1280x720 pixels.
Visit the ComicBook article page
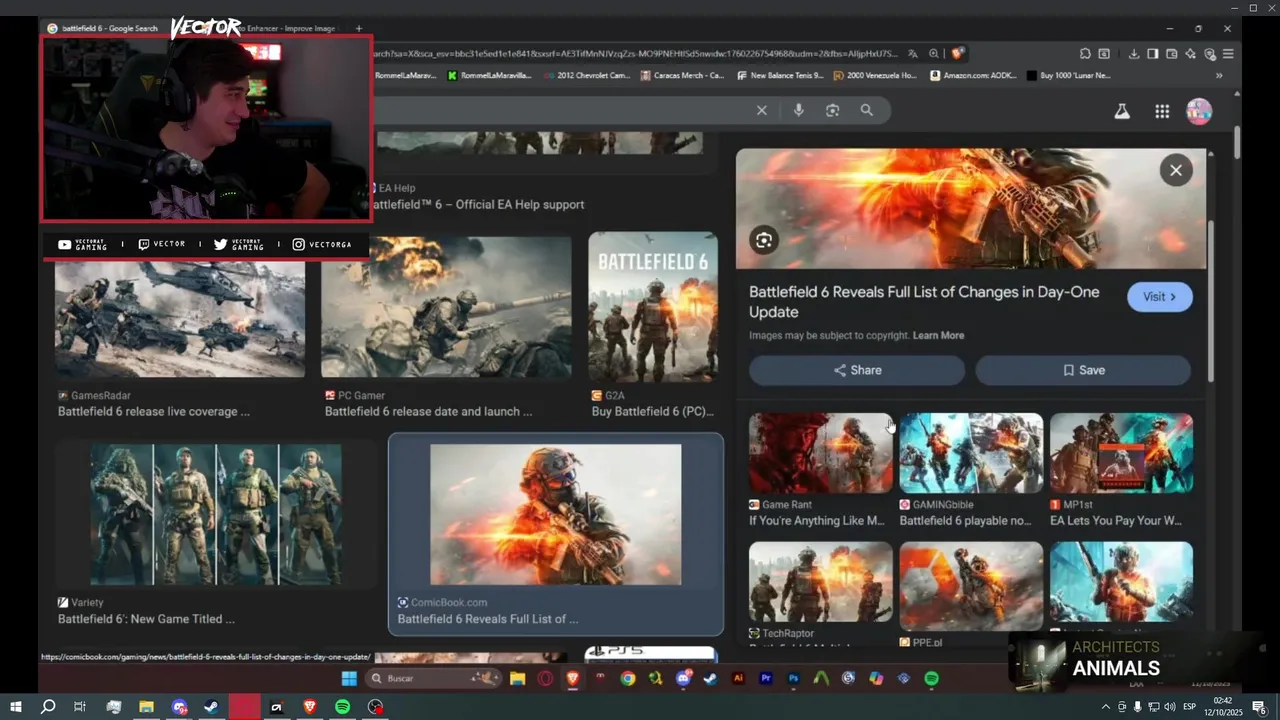[1159, 297]
